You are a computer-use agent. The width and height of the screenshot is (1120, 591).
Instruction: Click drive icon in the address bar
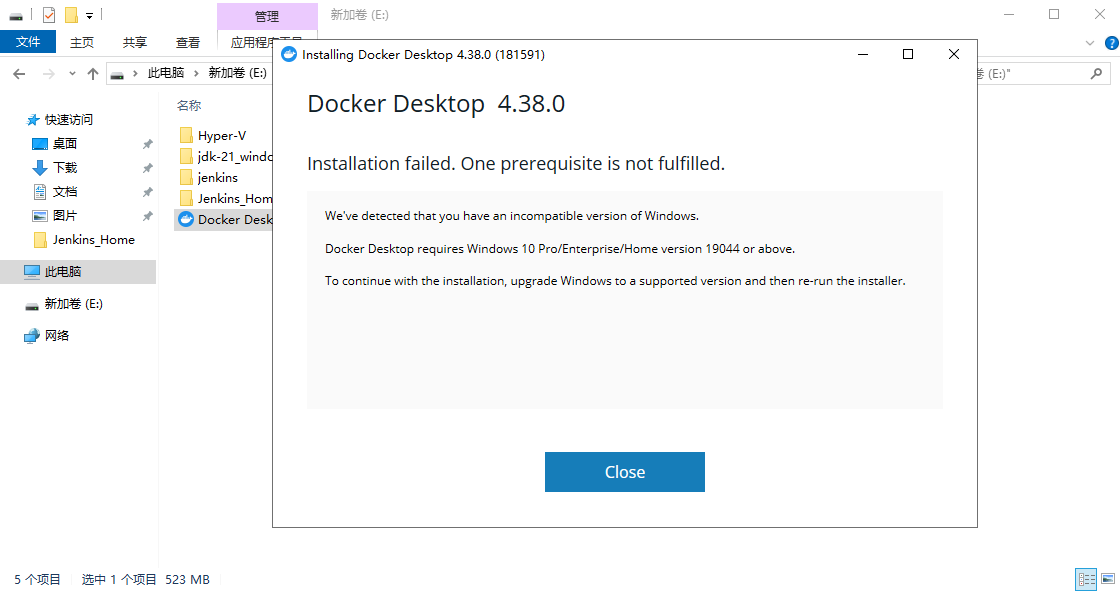click(117, 74)
